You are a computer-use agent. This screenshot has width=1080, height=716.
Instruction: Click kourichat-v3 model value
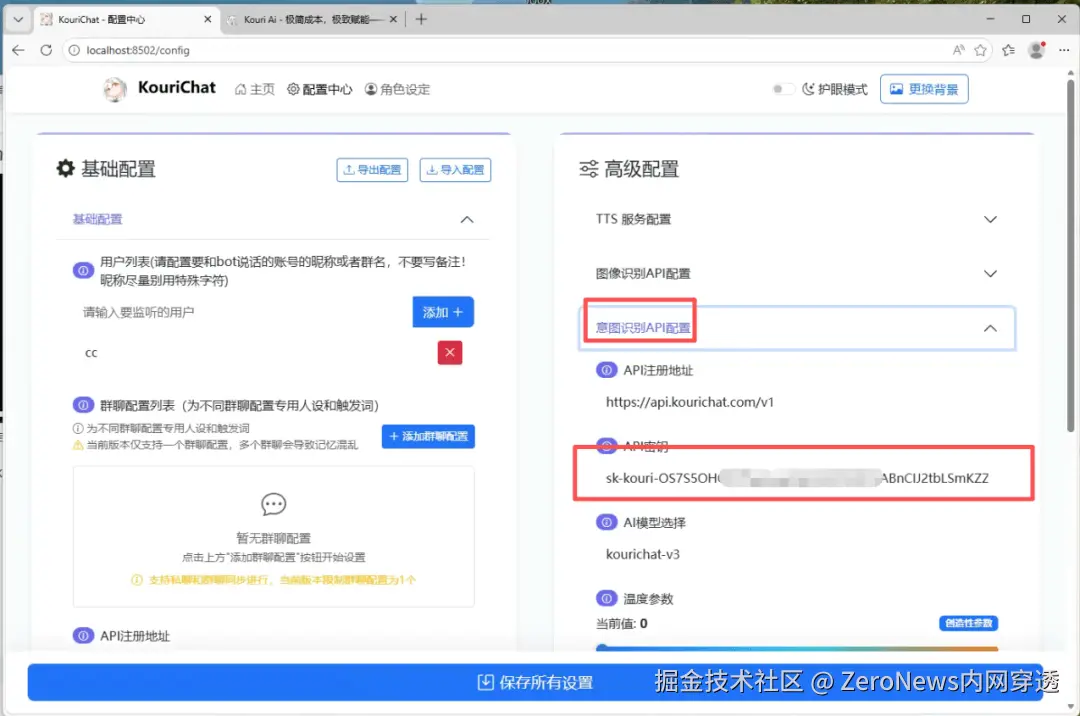click(x=643, y=554)
